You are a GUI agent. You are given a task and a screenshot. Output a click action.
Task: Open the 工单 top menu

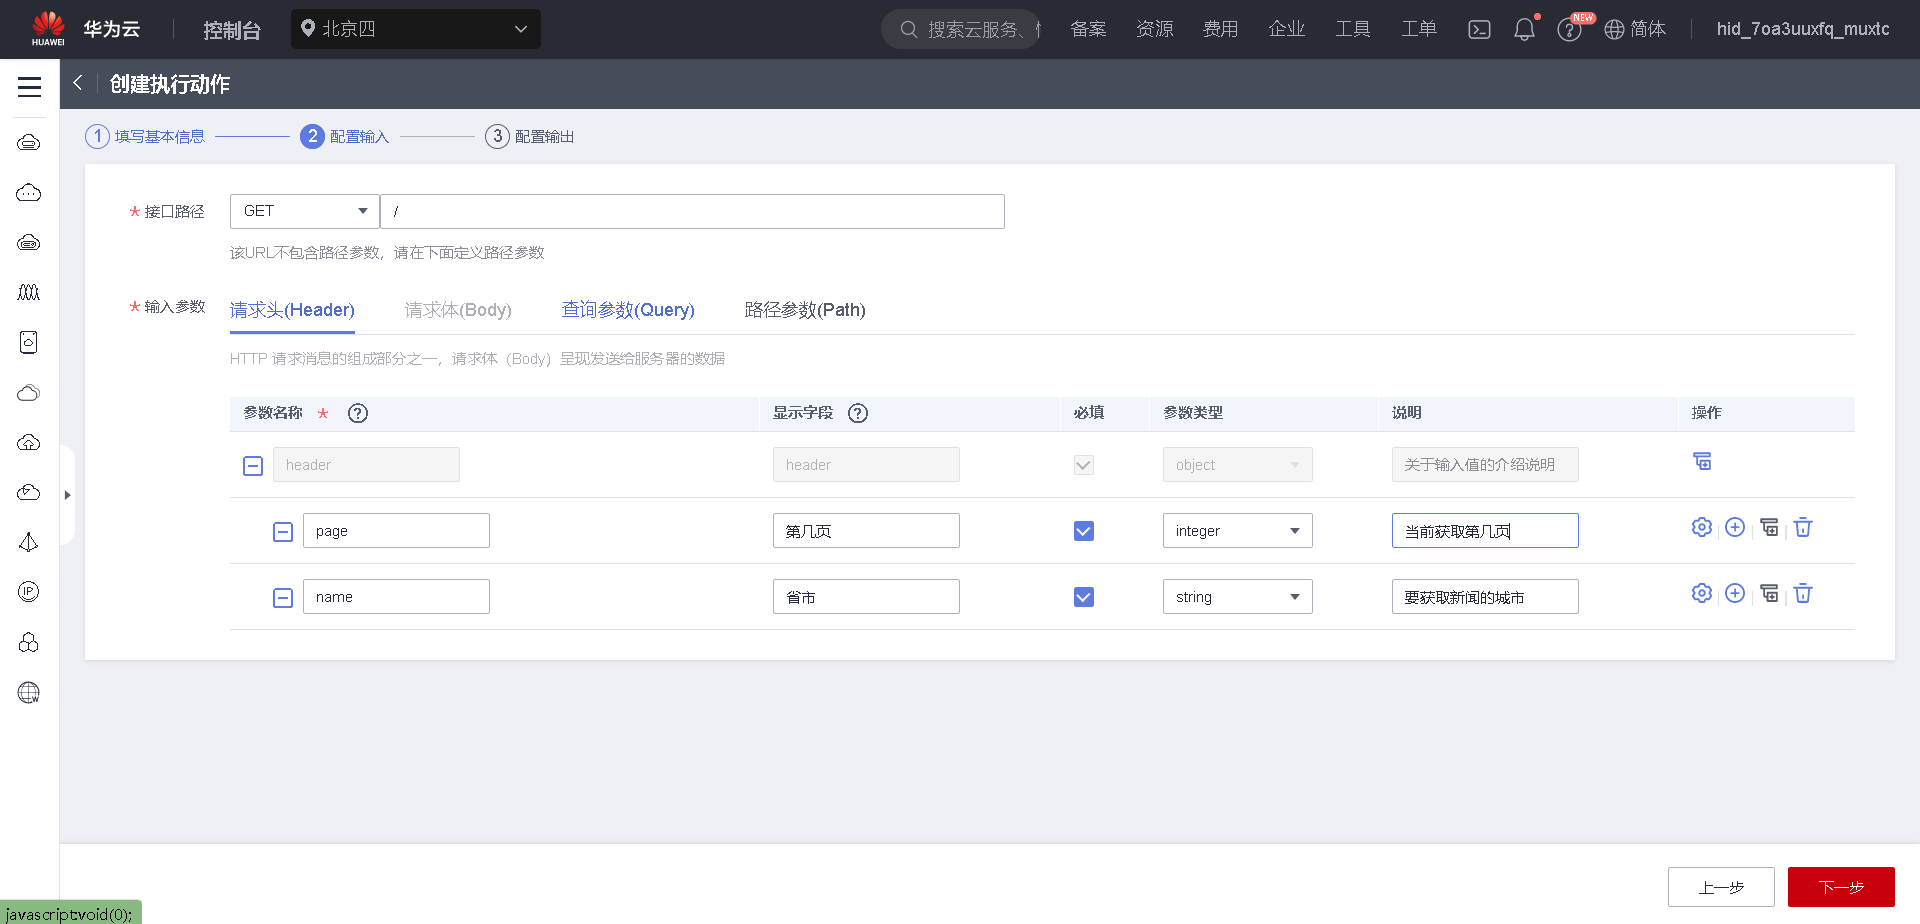pyautogui.click(x=1418, y=29)
